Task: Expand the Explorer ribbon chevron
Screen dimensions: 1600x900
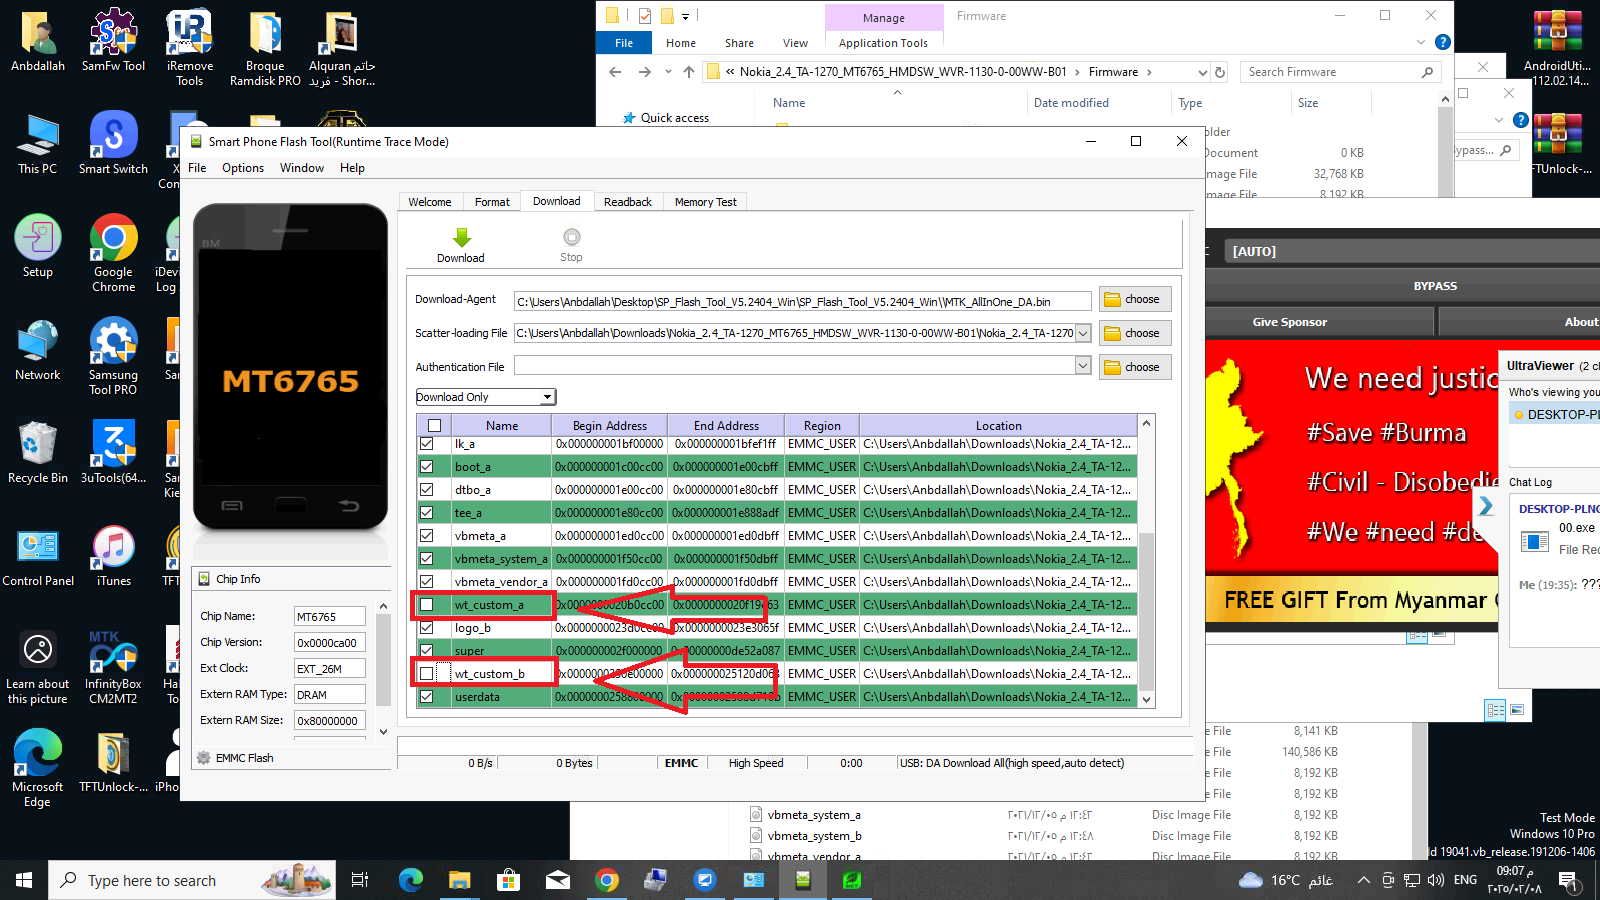Action: 1421,42
